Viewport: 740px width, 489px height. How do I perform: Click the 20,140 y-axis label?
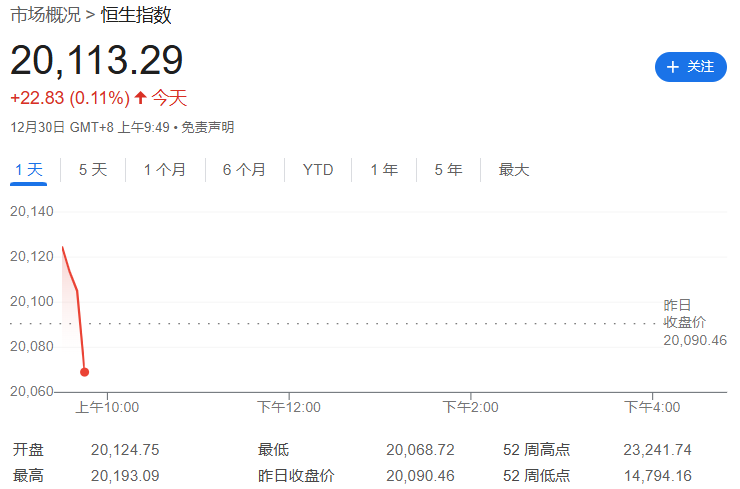click(32, 211)
